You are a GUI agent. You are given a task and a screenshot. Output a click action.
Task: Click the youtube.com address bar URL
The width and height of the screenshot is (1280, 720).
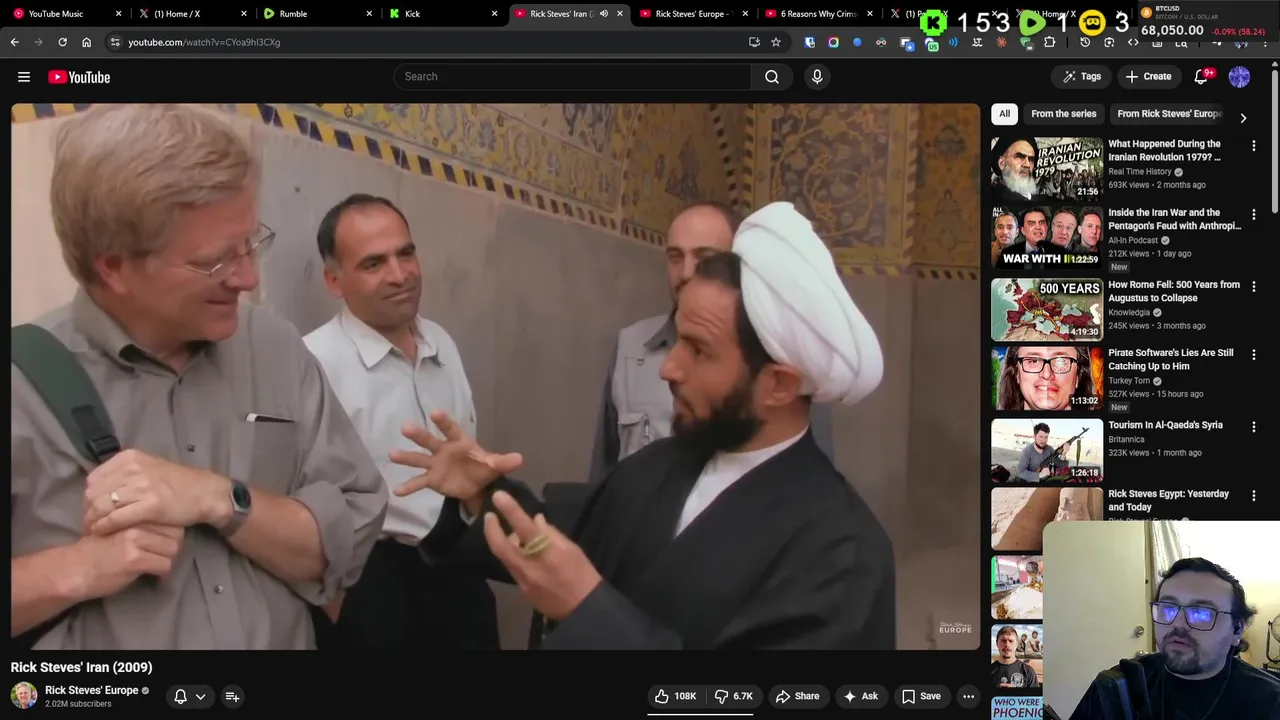pyautogui.click(x=204, y=42)
